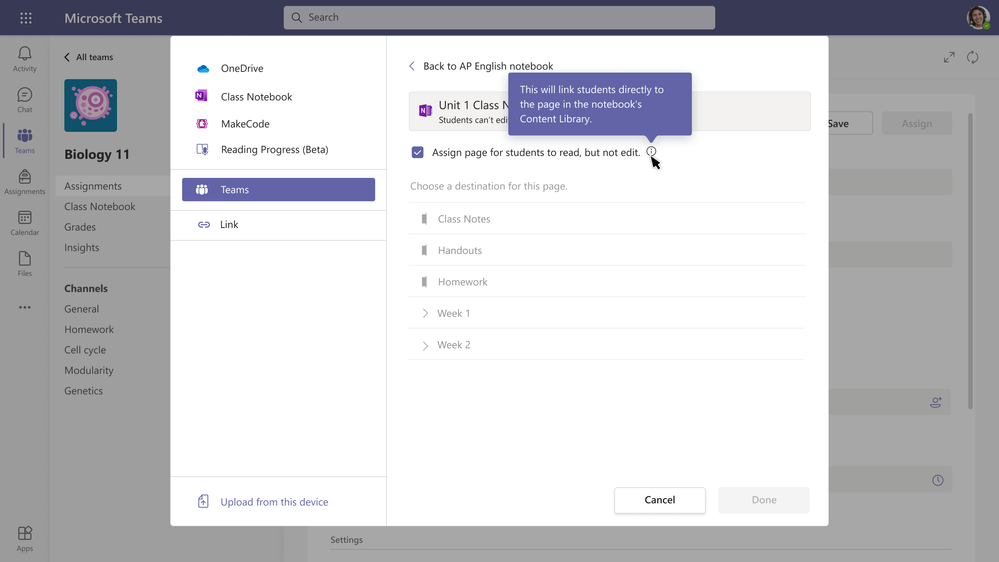Open the Genetics channel
This screenshot has width=999, height=562.
click(83, 391)
